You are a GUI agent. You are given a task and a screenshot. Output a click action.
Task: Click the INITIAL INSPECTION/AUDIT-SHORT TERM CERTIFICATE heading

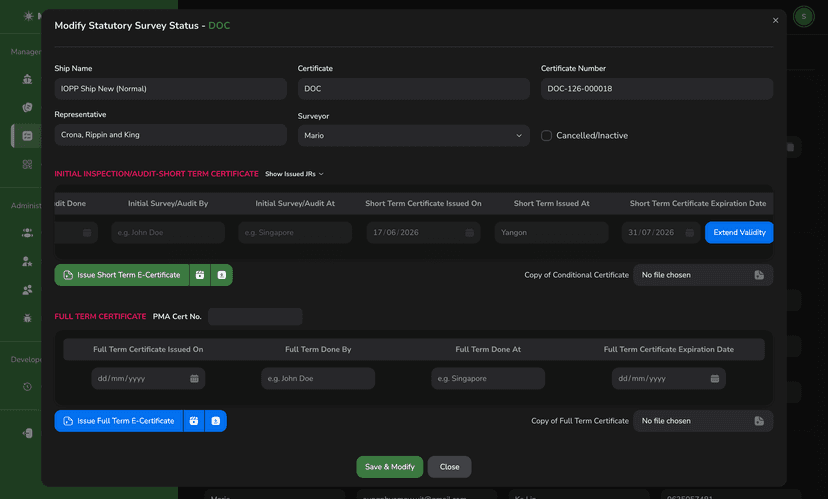156,174
